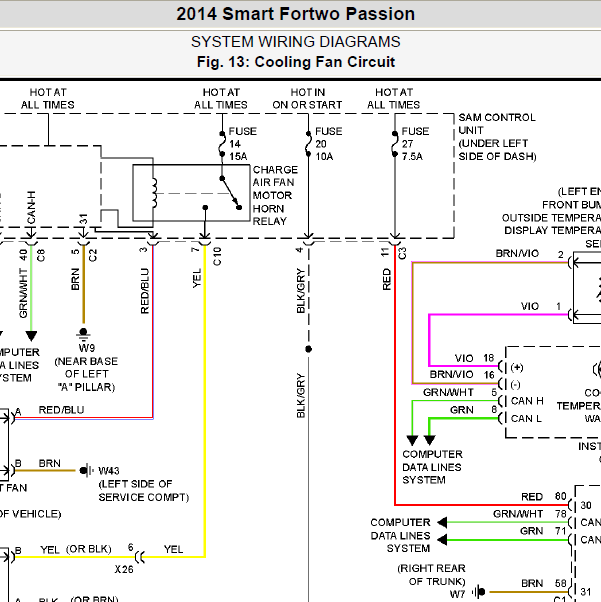Click horizontal "RED/BLU" label at terminal A
Image resolution: width=601 pixels, height=602 pixels.
click(x=61, y=410)
